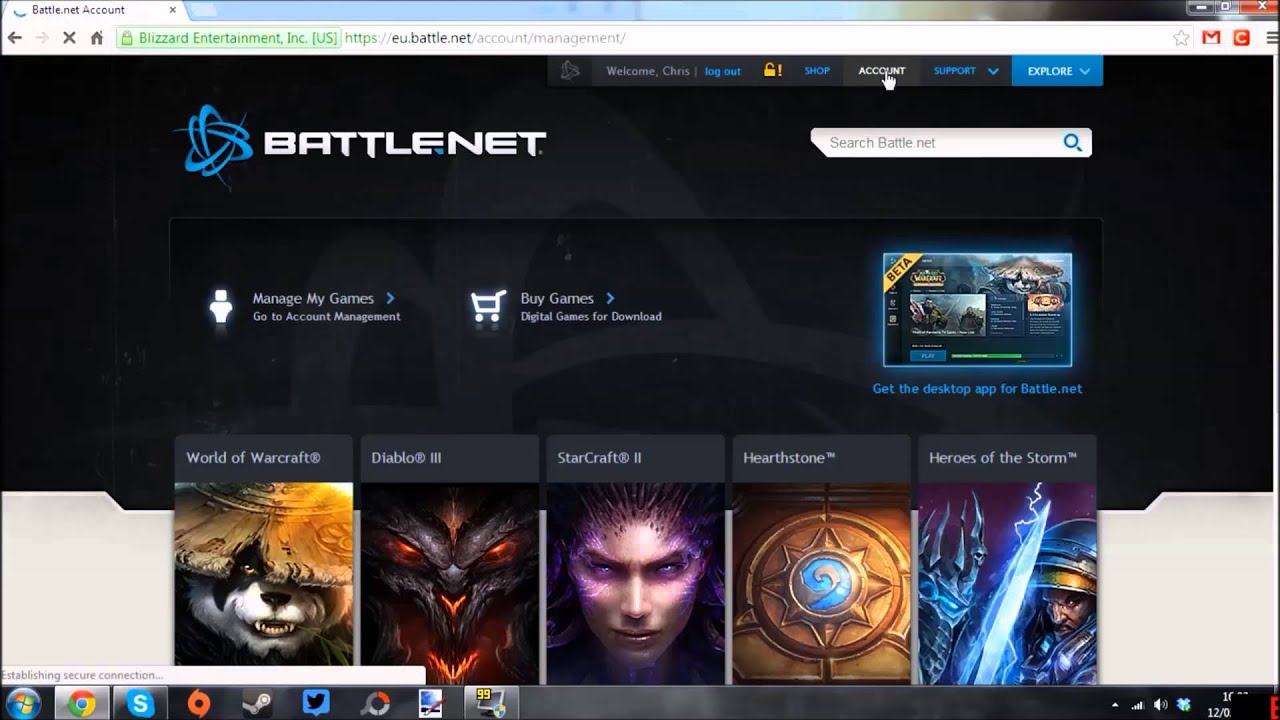1280x720 pixels.
Task: Click the Welcome, Chris text
Action: (x=648, y=71)
